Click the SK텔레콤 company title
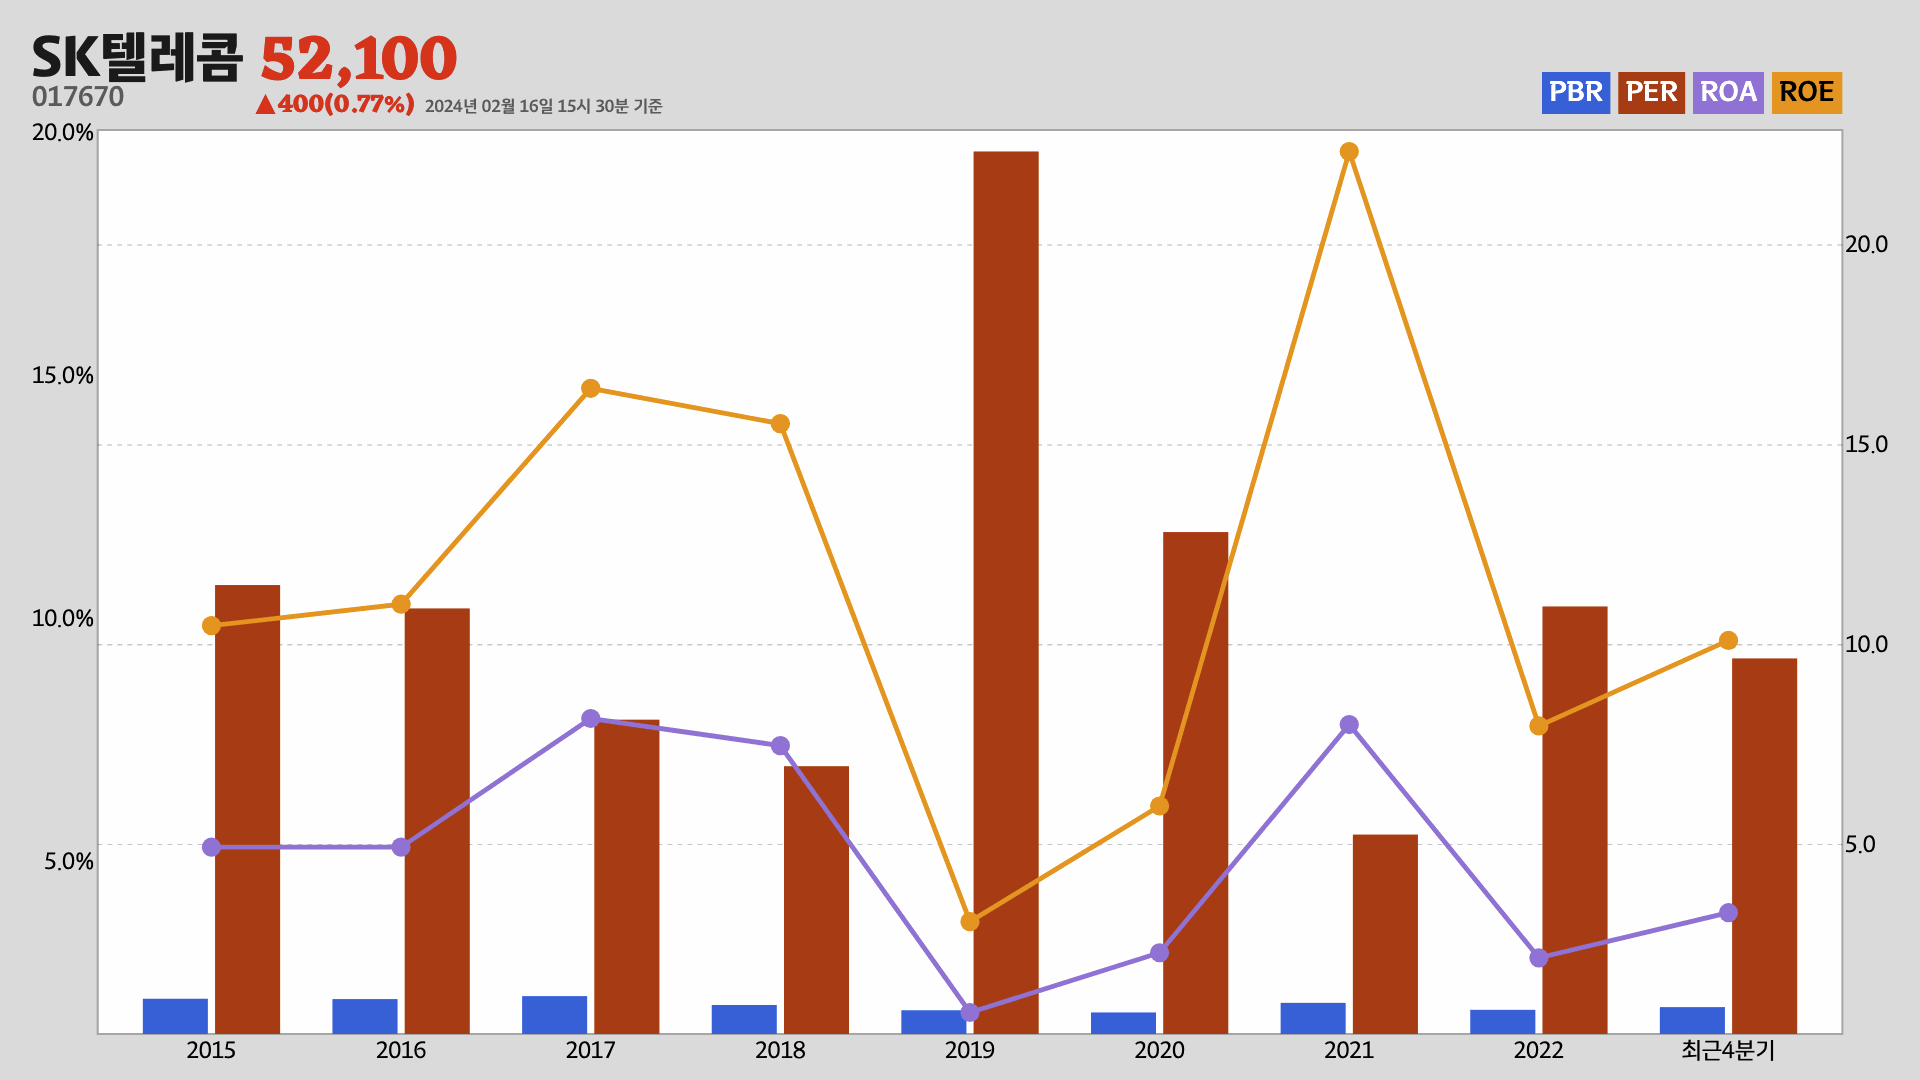Screen dimensions: 1920x1080 point(137,57)
